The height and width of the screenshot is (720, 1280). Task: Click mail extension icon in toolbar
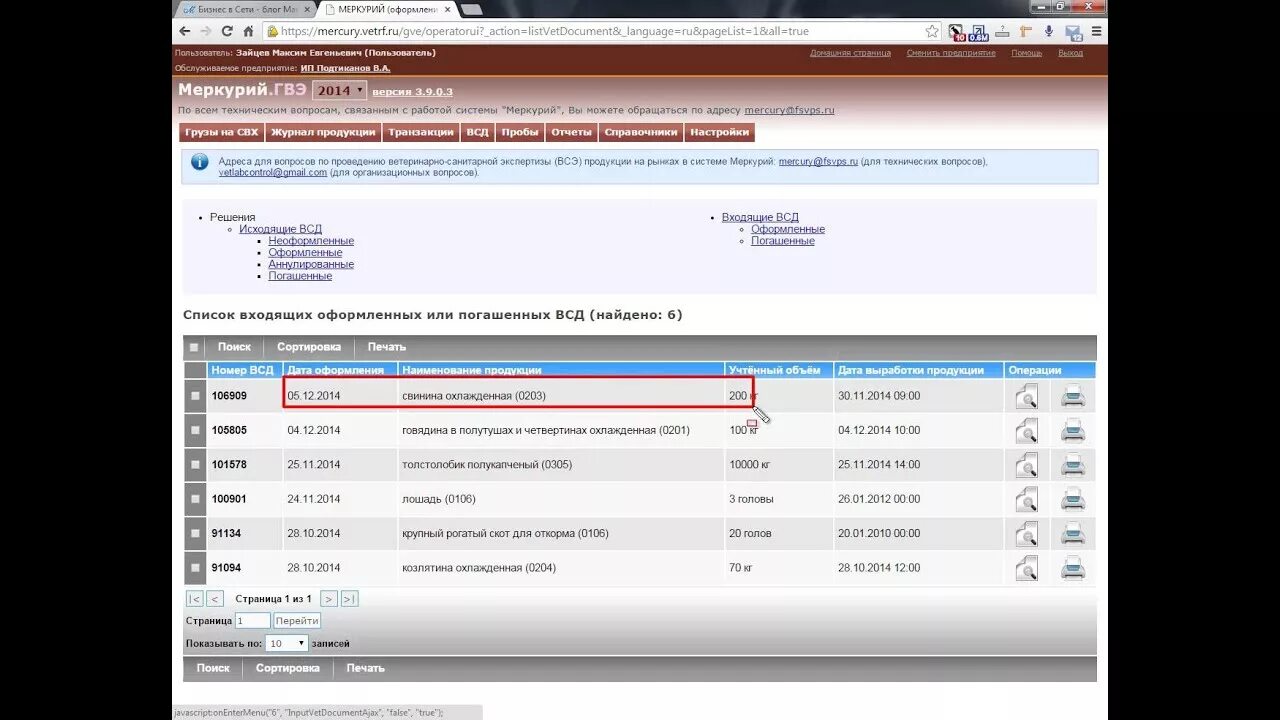pos(1073,32)
